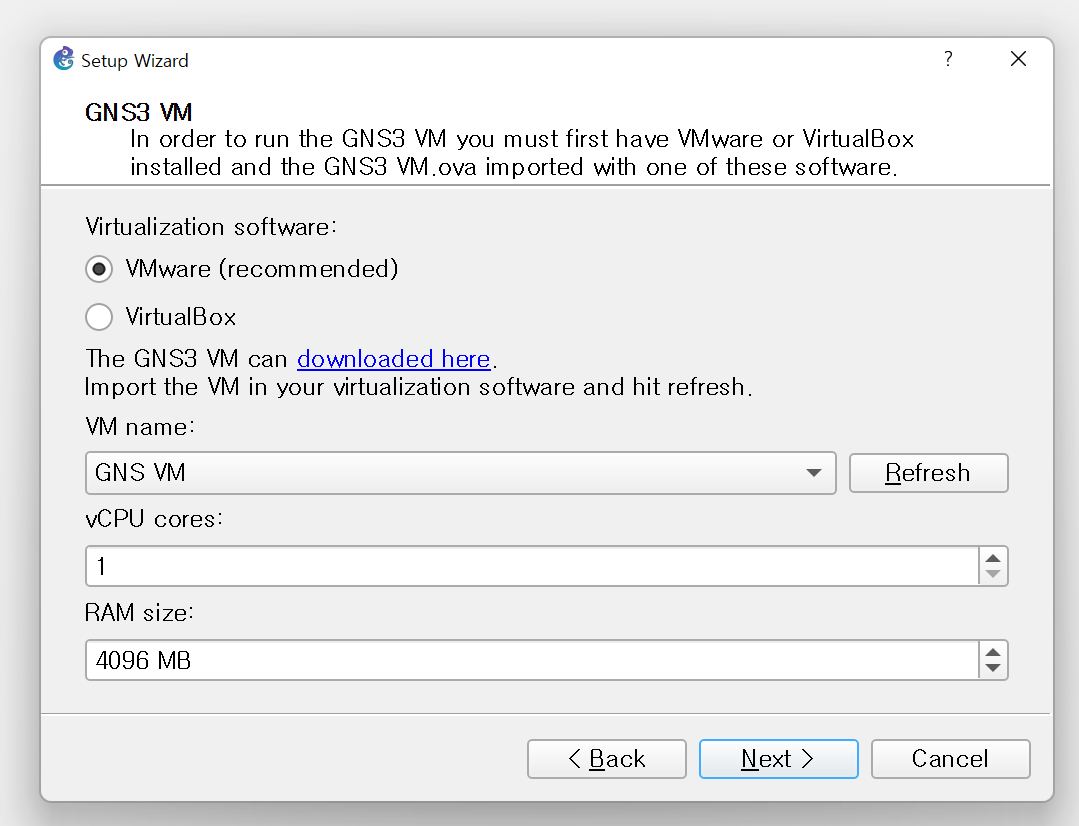Image resolution: width=1079 pixels, height=826 pixels.
Task: Click the Refresh button
Action: [x=928, y=473]
